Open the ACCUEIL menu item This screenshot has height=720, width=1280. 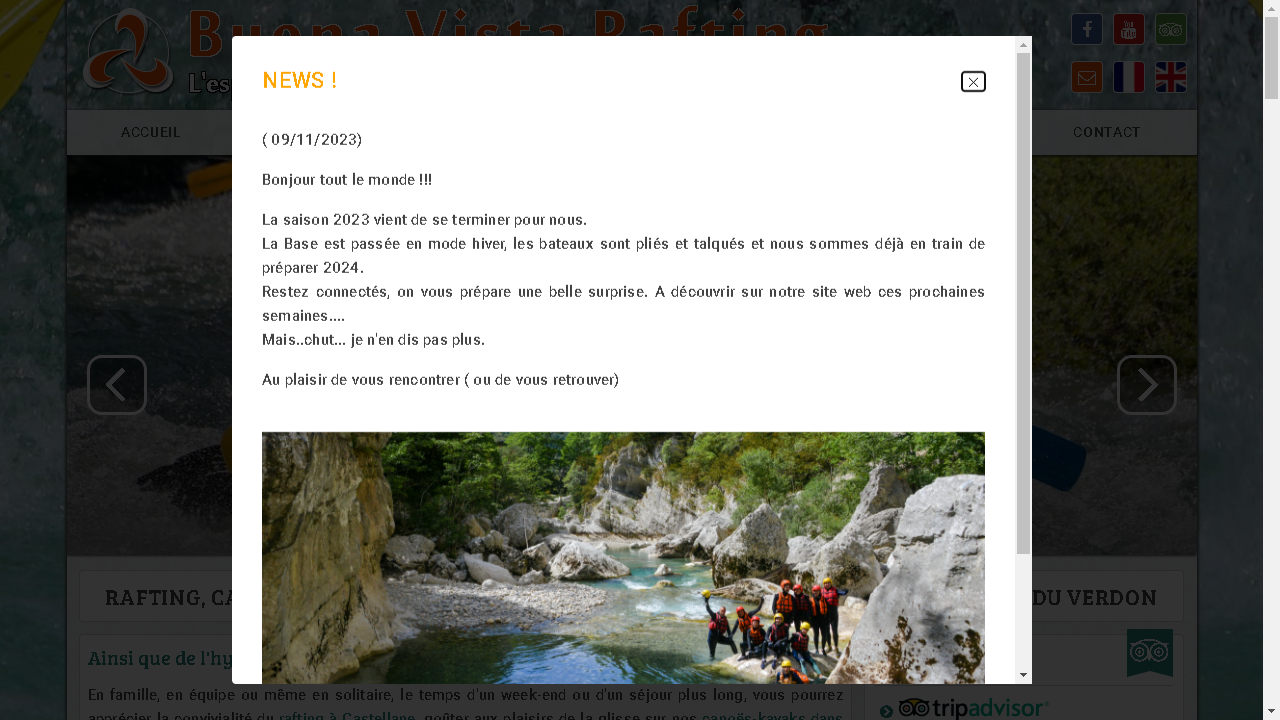(x=150, y=132)
